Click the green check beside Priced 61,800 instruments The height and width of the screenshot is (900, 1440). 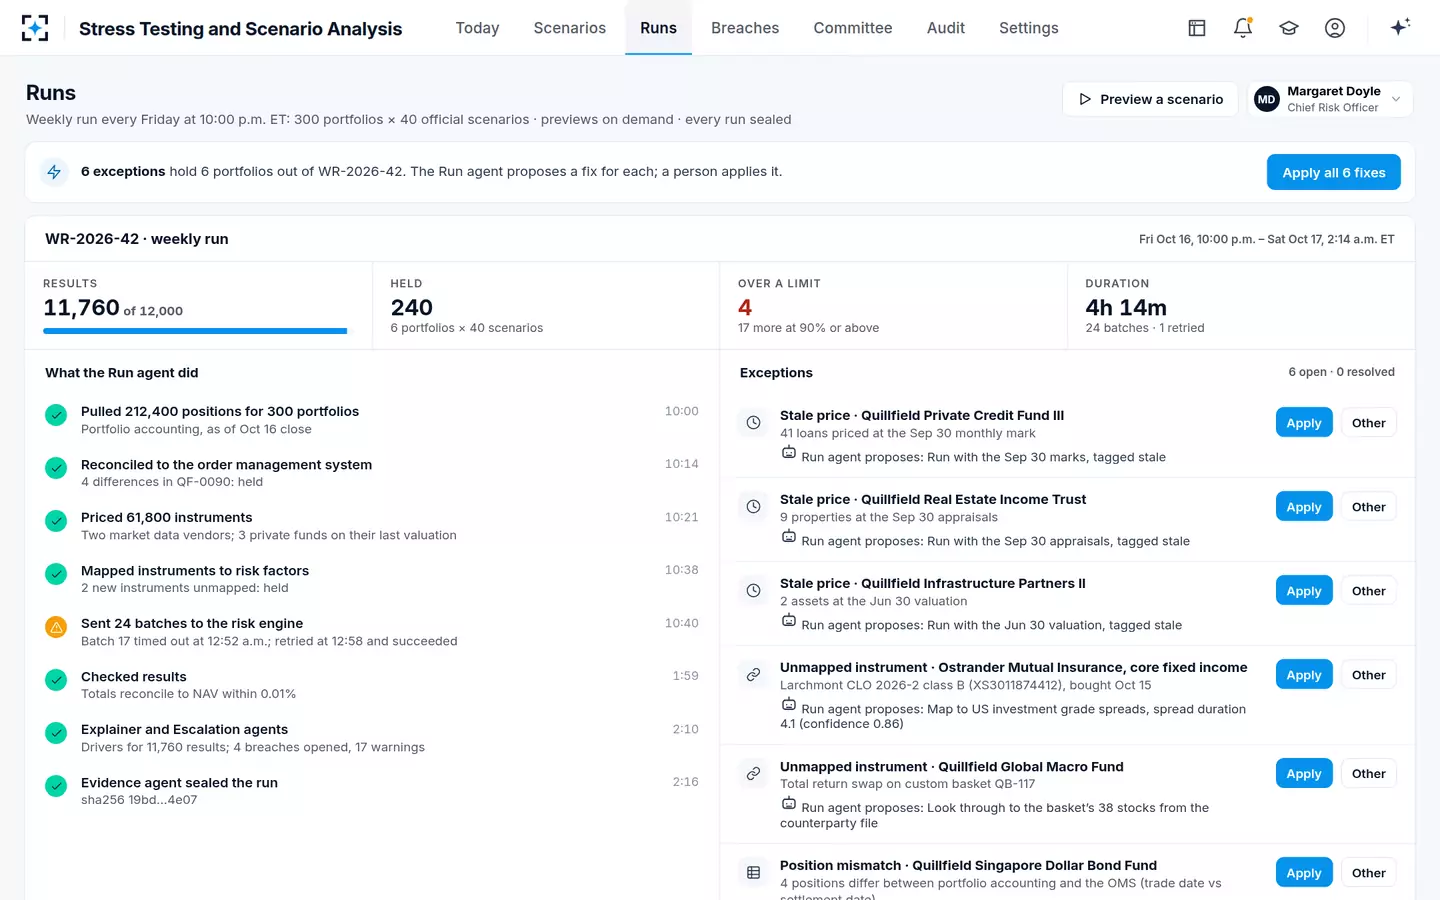click(x=56, y=521)
